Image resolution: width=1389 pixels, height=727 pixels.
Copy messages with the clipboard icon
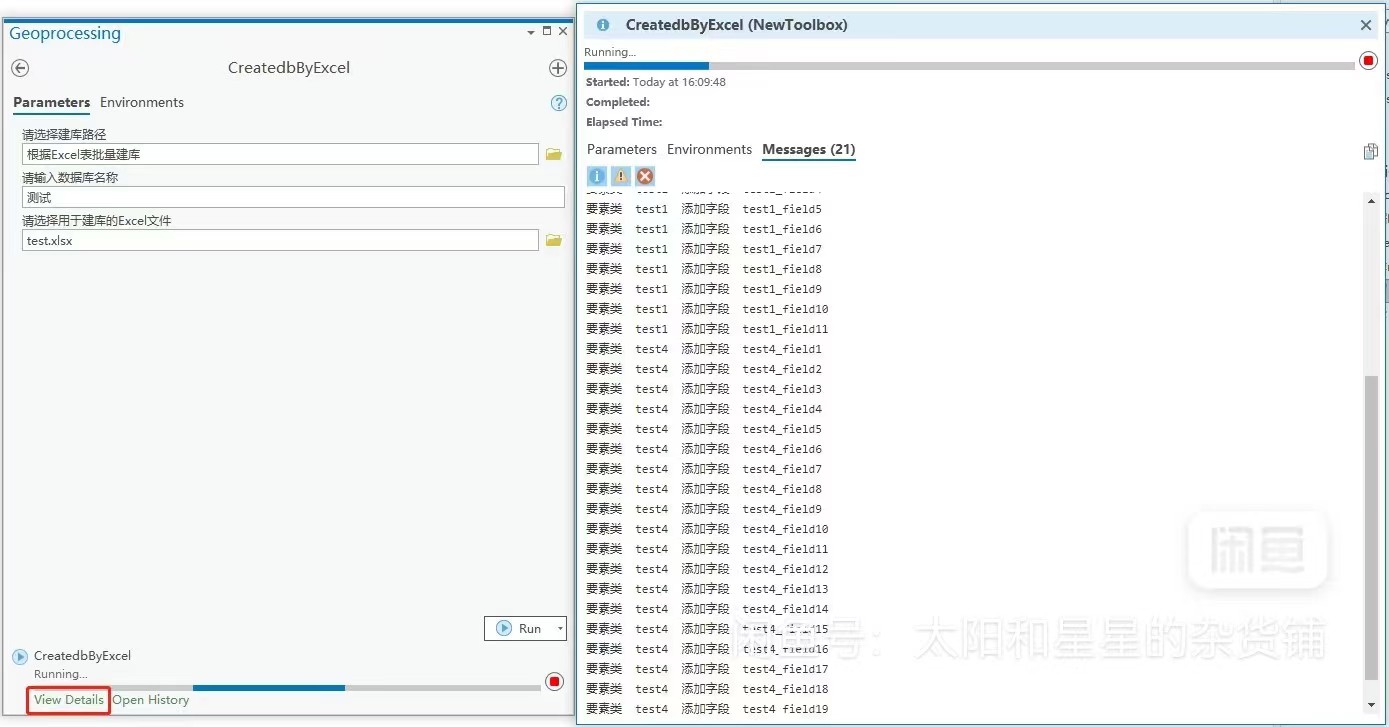pyautogui.click(x=1370, y=152)
